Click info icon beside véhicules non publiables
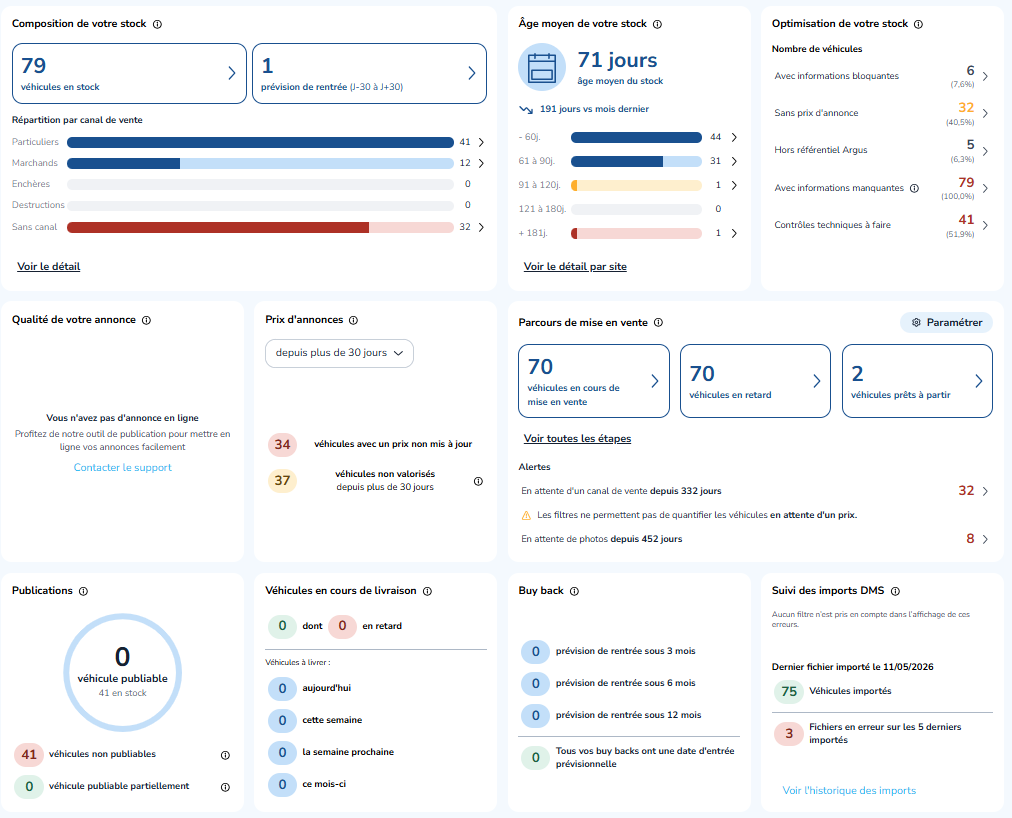 [225, 755]
